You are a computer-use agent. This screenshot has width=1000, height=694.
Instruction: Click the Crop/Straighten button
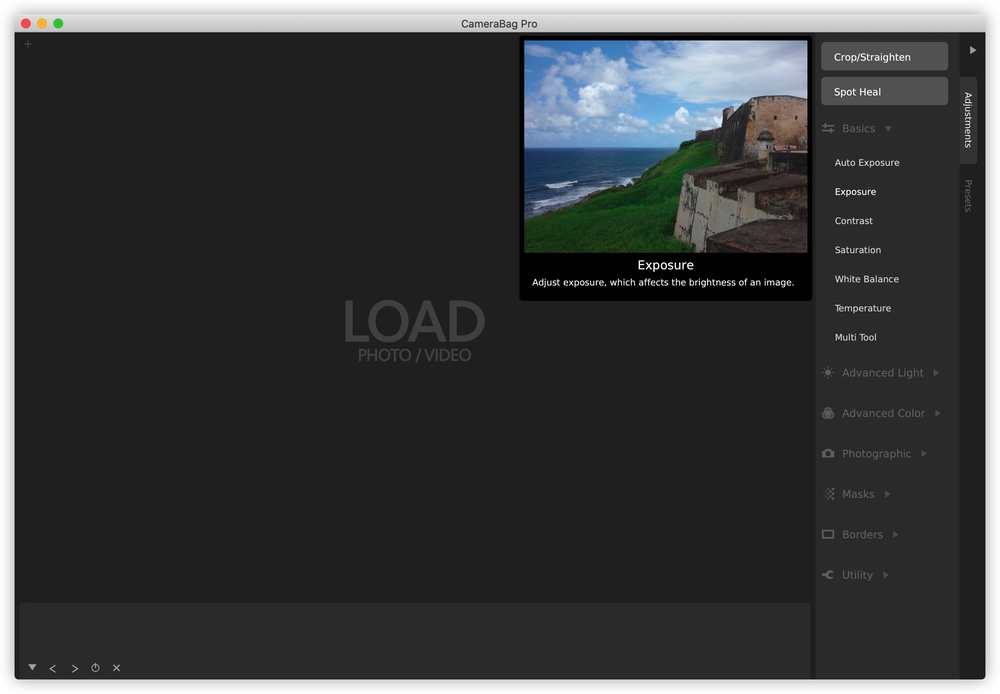884,57
